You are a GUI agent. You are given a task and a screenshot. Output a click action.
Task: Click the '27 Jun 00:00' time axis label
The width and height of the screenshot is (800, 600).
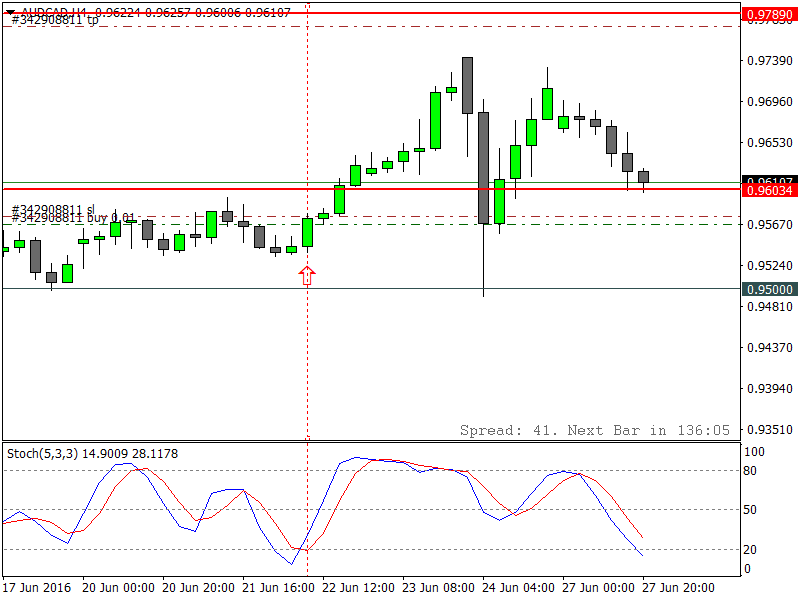pos(598,588)
